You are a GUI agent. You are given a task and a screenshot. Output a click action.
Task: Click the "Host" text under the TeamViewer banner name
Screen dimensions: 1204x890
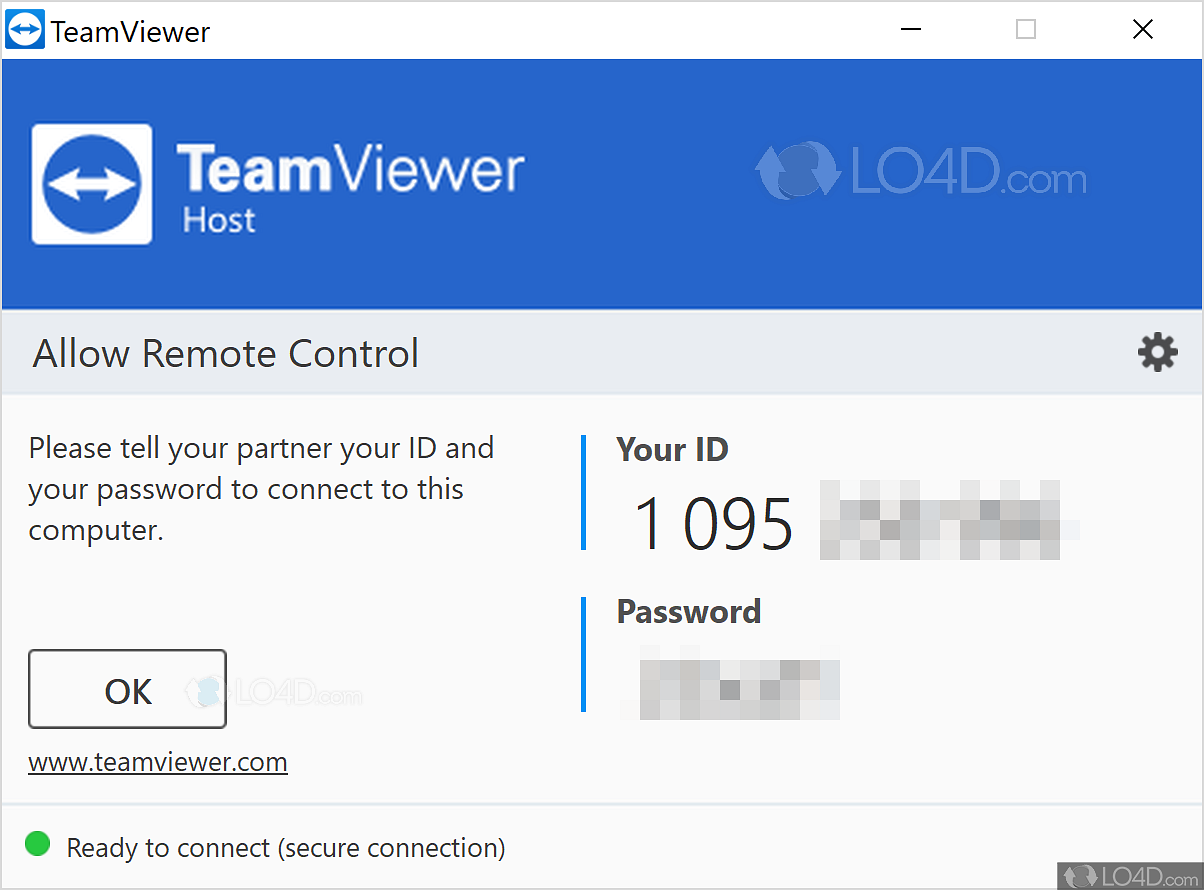tap(218, 220)
